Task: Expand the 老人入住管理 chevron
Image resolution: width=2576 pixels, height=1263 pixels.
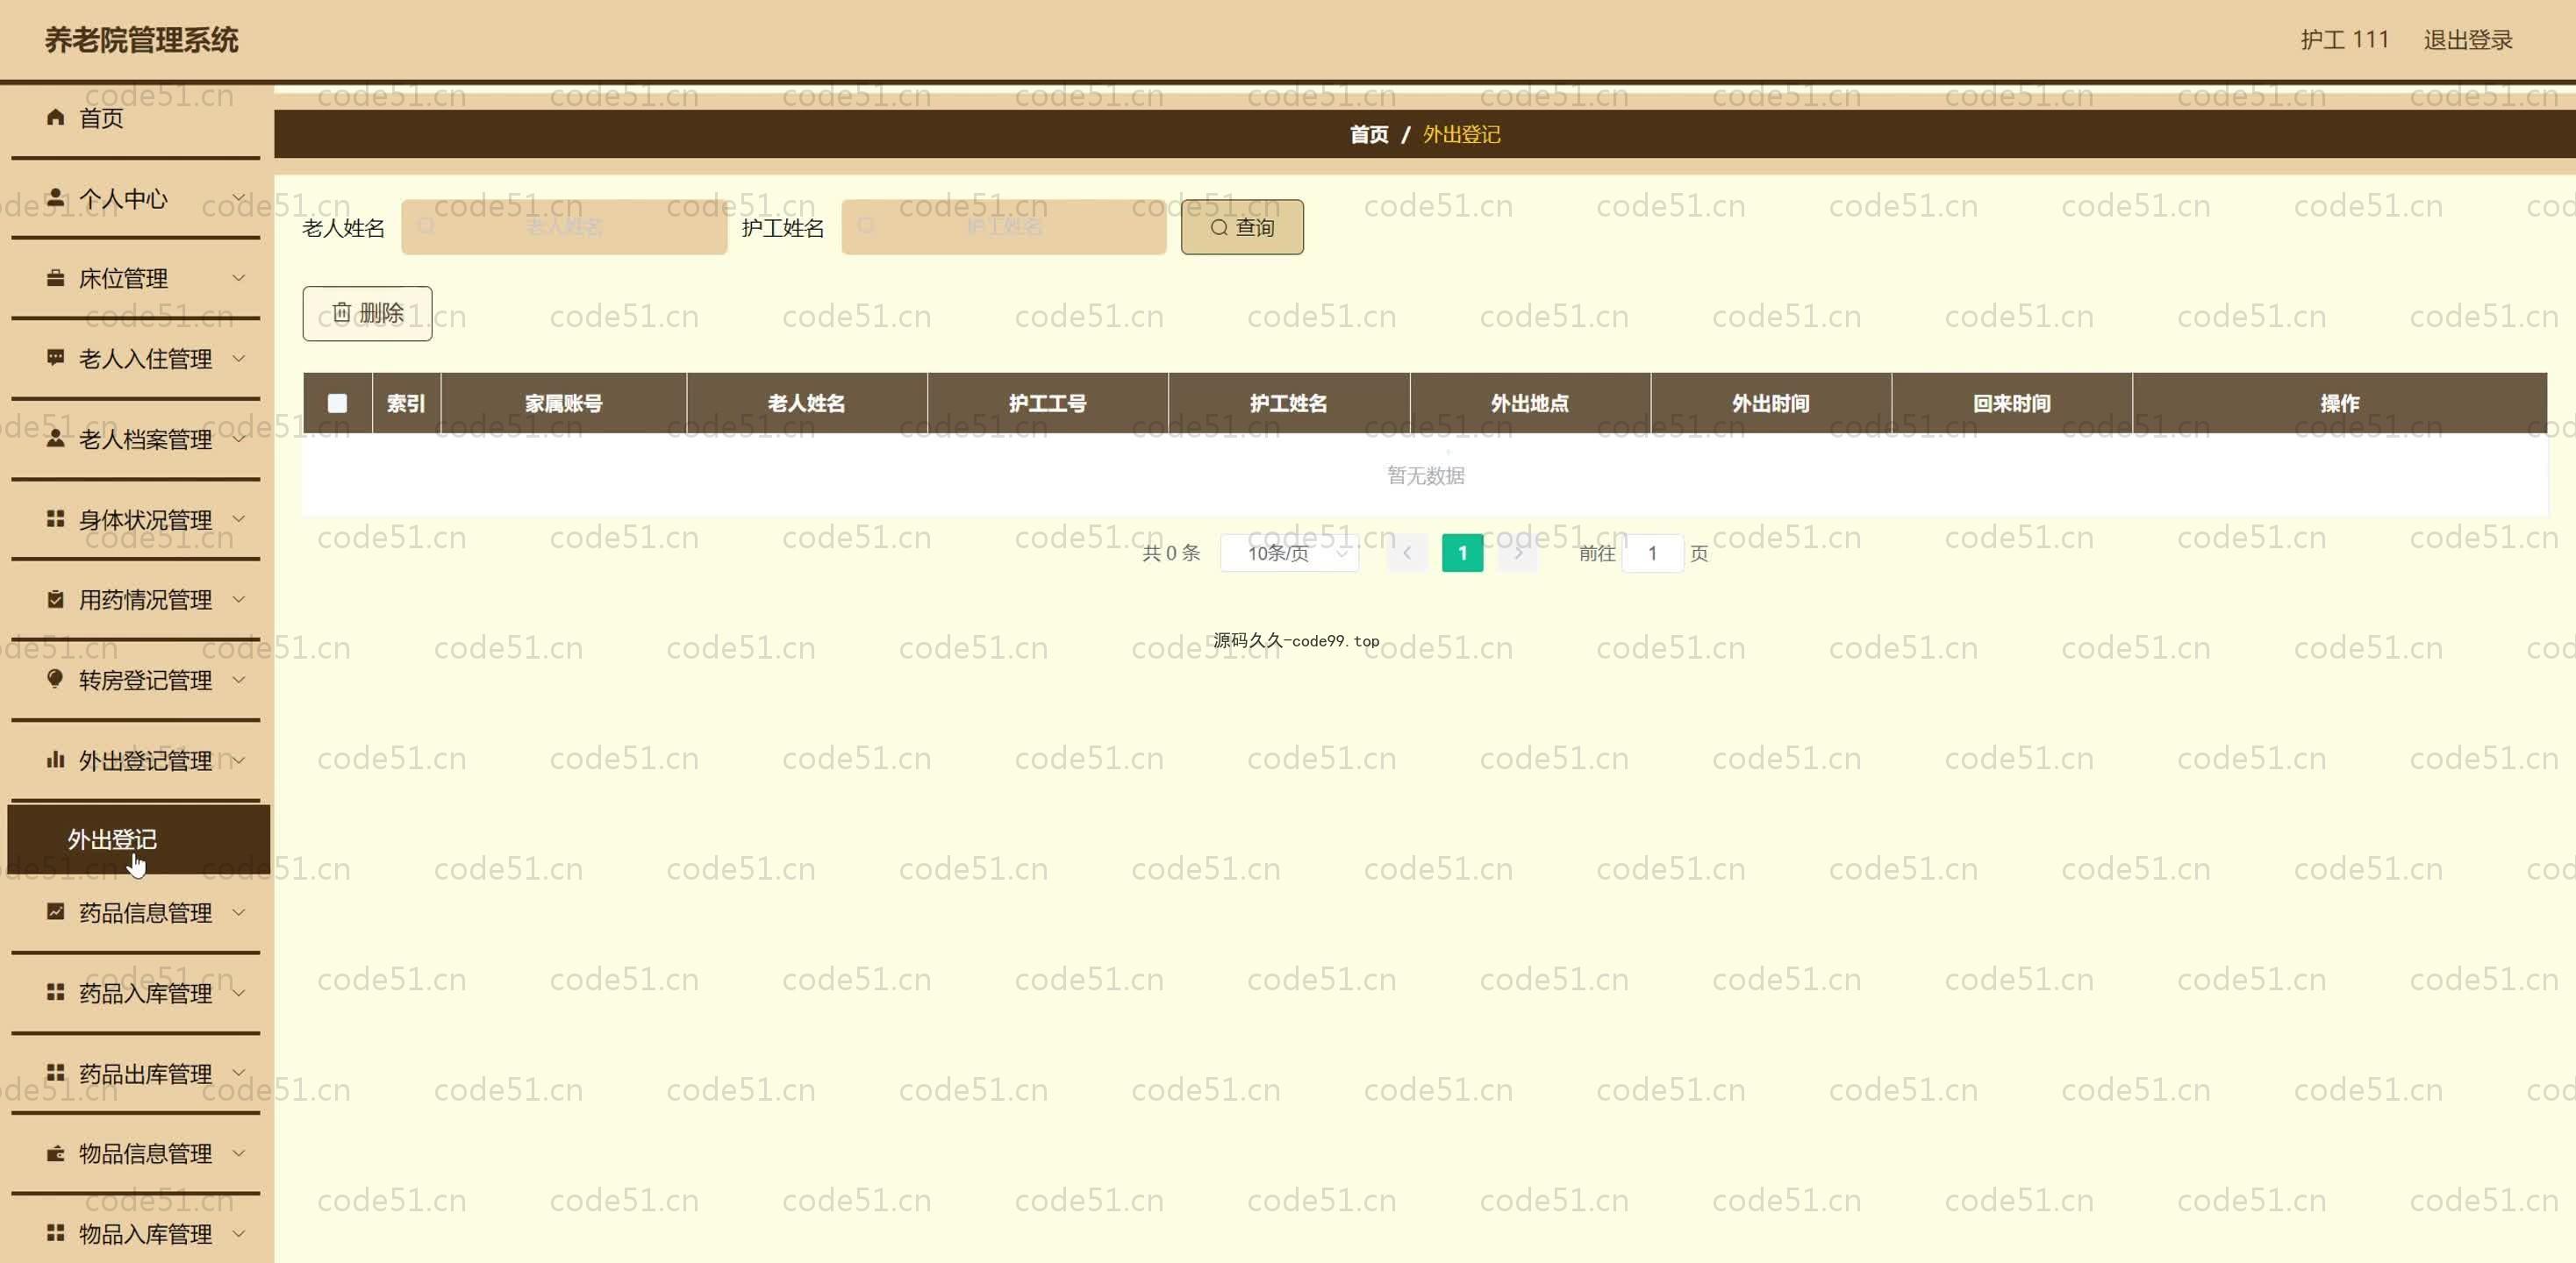Action: [239, 358]
